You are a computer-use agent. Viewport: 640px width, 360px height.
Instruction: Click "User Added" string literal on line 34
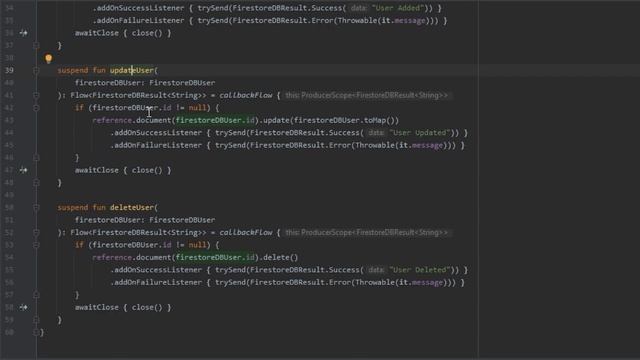click(398, 8)
